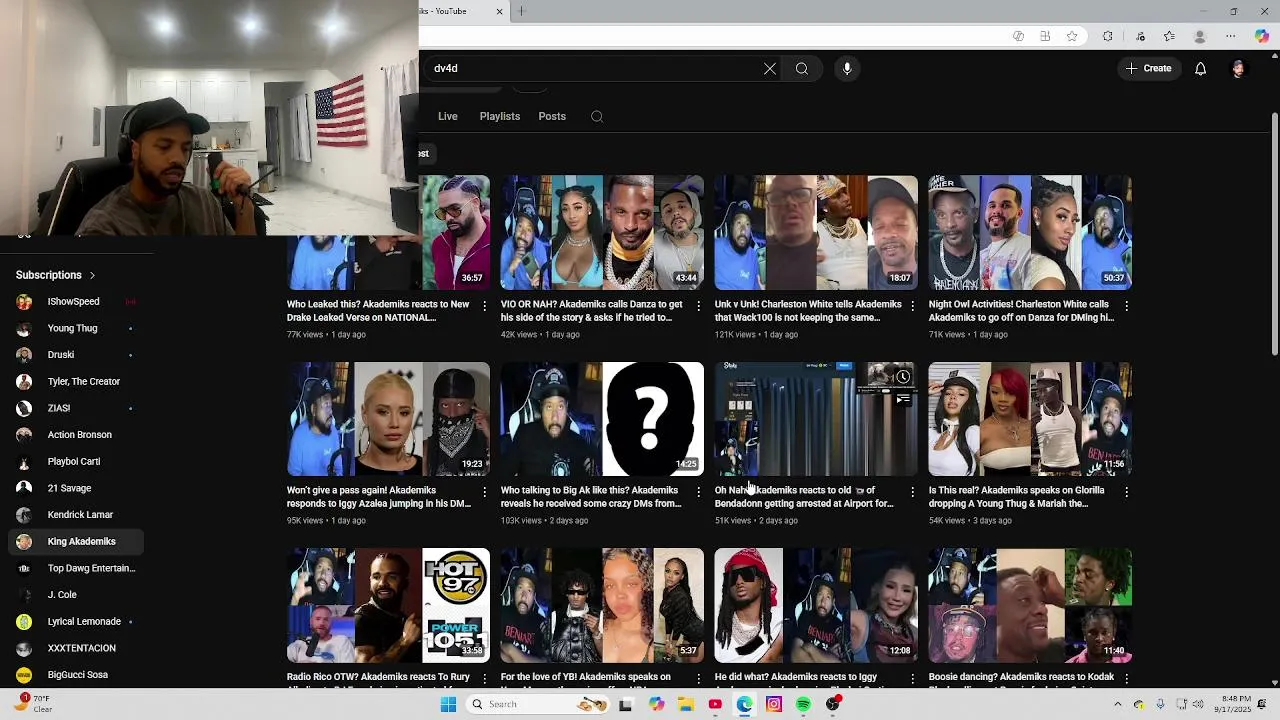This screenshot has width=1280, height=720.
Task: Open options for the Bendadonn arrested video
Action: pos(912,492)
